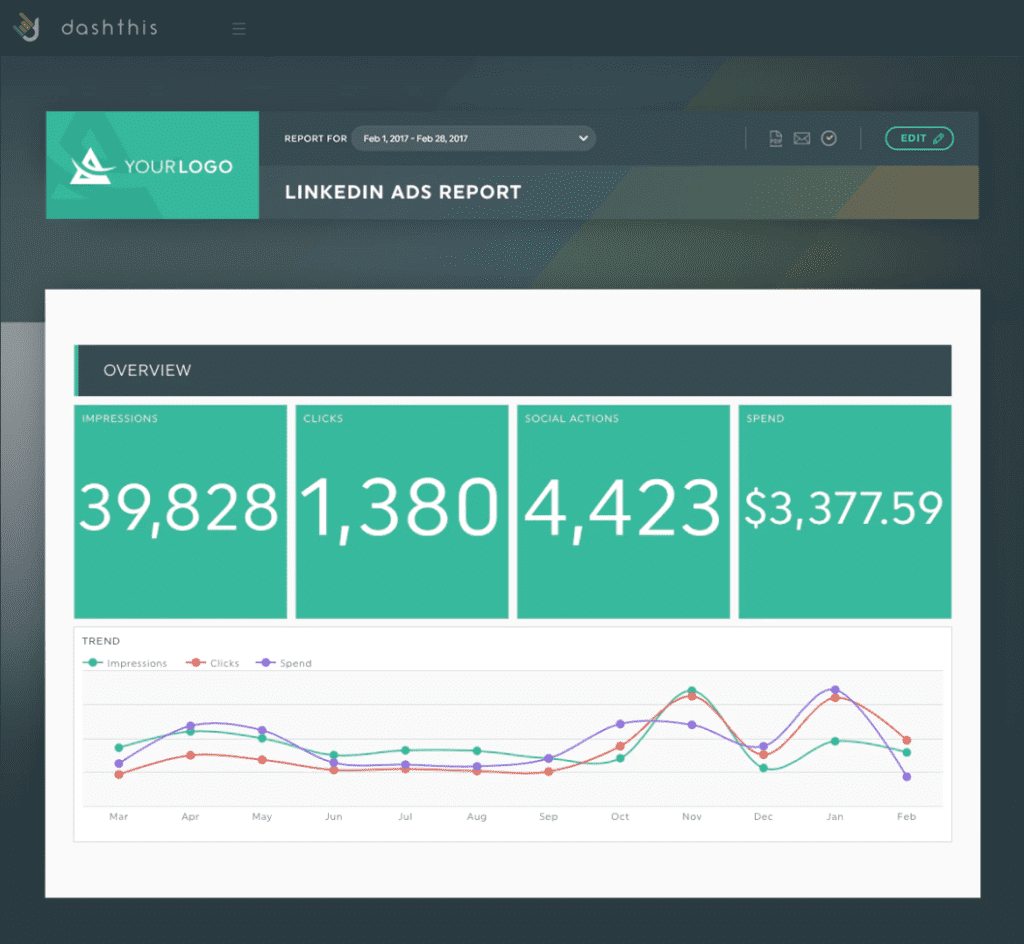Click the Apr clicks data point
The image size is (1024, 944).
tap(191, 755)
